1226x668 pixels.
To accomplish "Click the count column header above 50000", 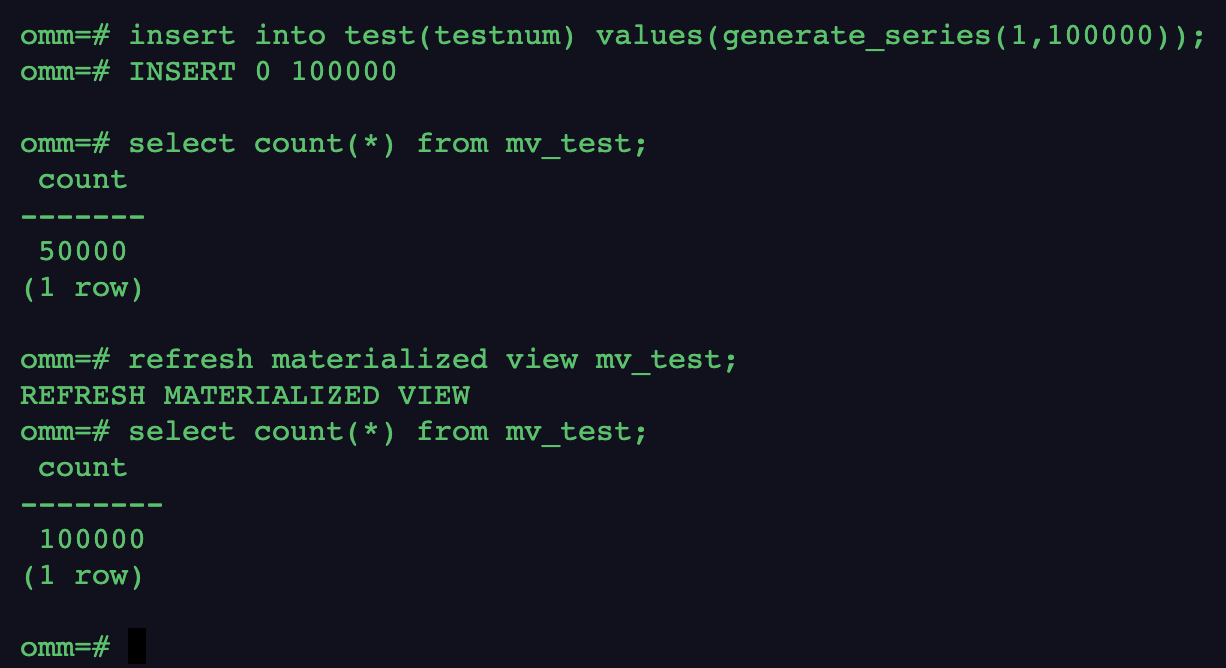I will pyautogui.click(x=83, y=179).
